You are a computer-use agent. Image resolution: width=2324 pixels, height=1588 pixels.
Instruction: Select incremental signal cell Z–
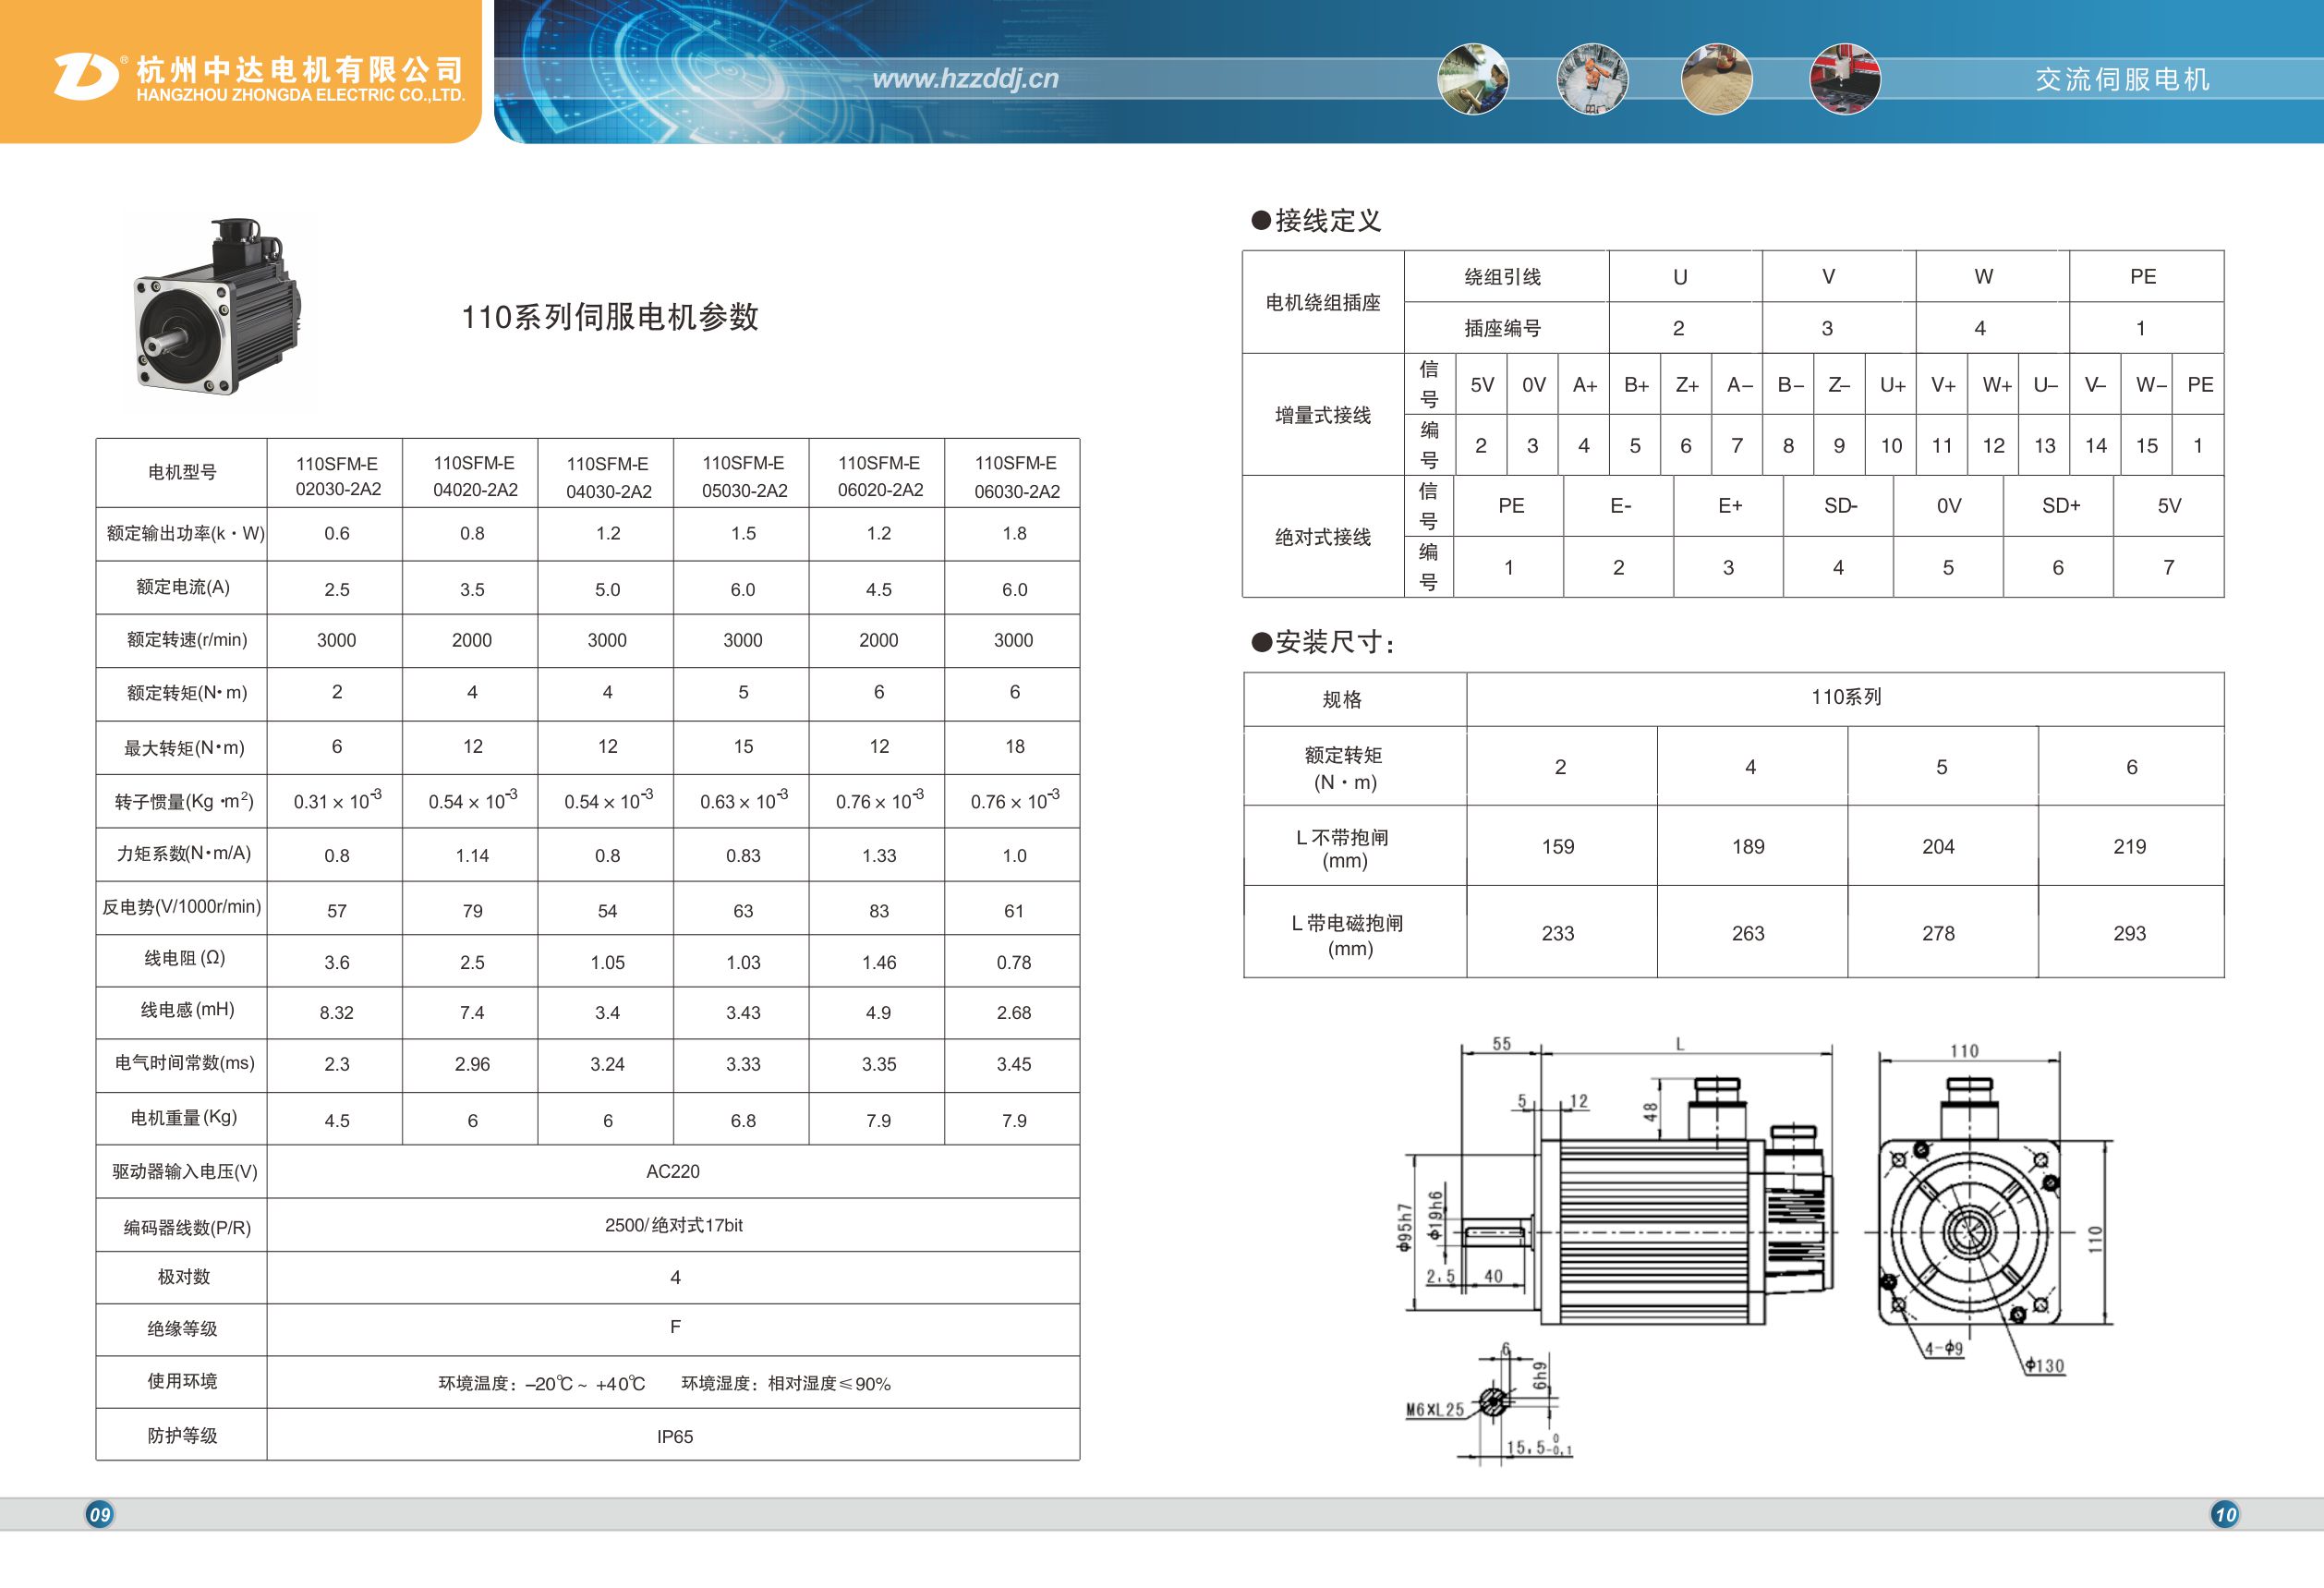click(1840, 385)
